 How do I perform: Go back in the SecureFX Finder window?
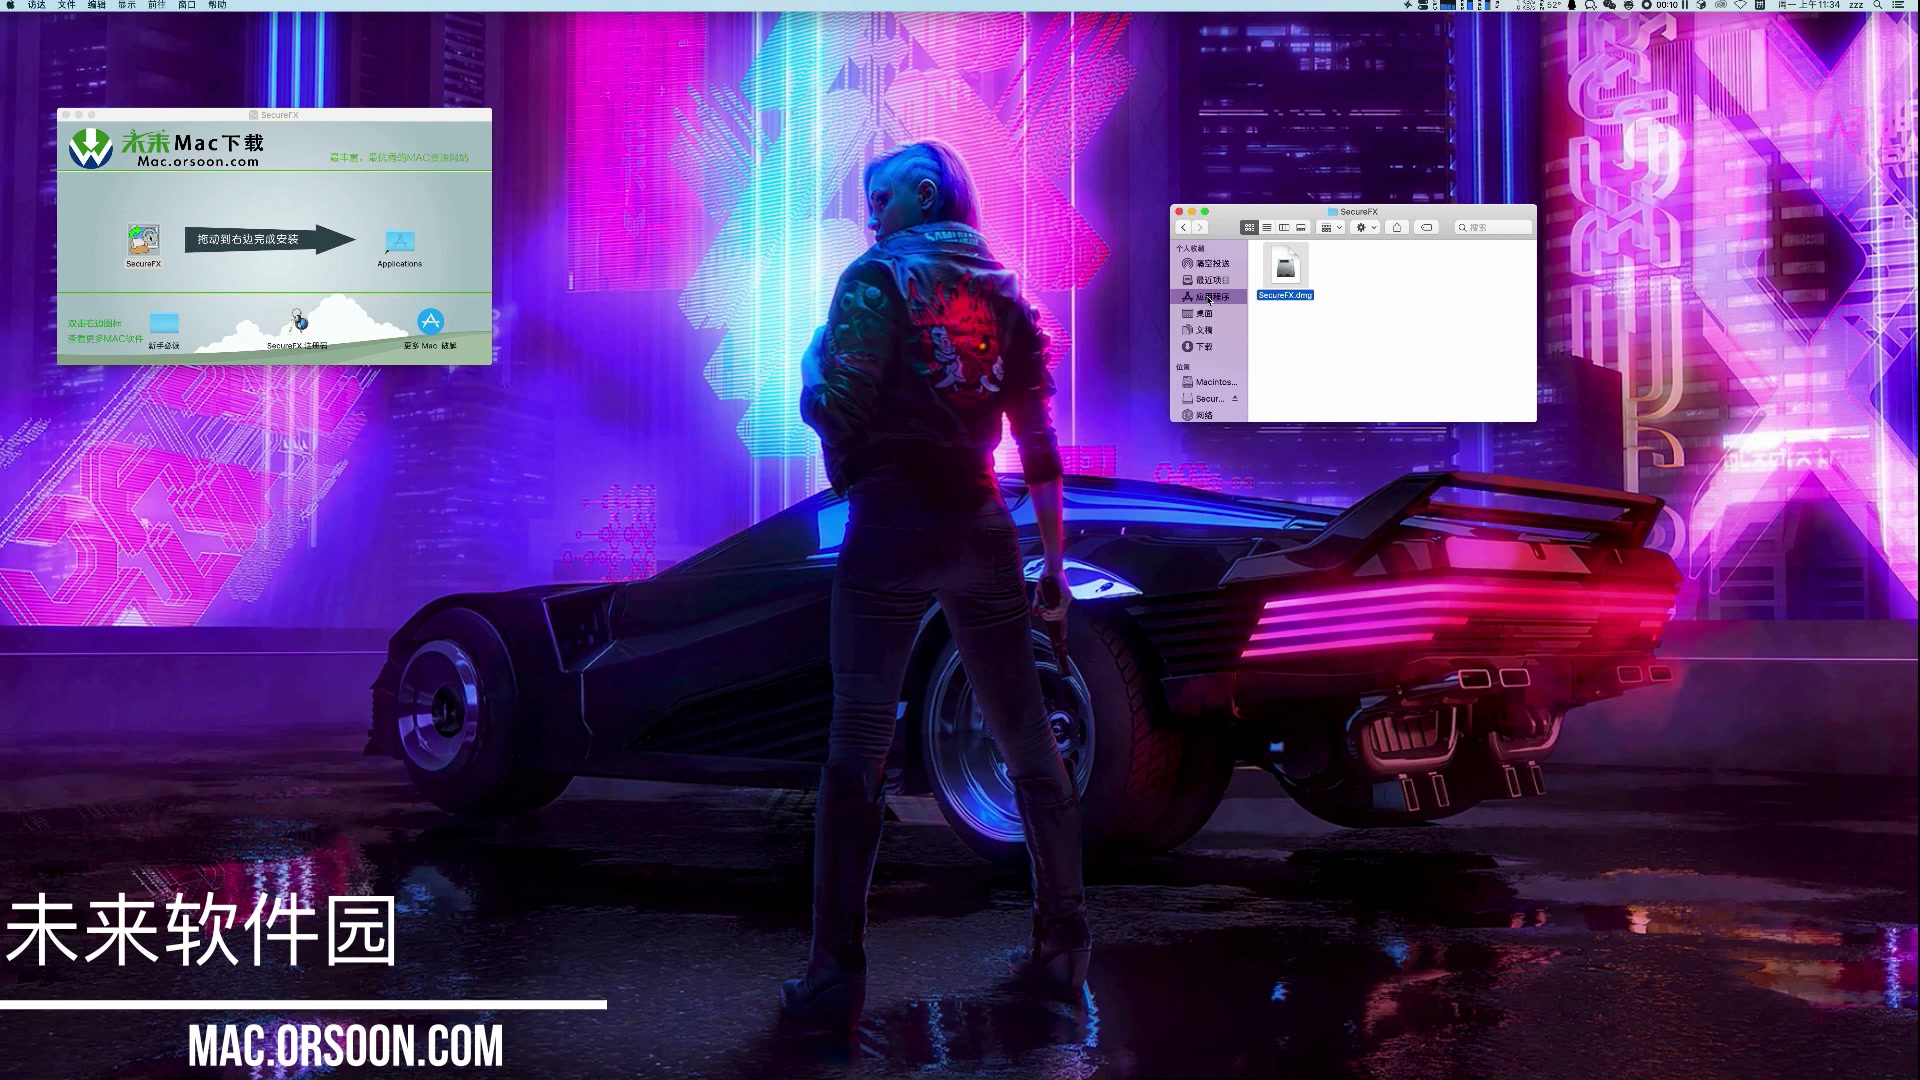[x=1183, y=227]
